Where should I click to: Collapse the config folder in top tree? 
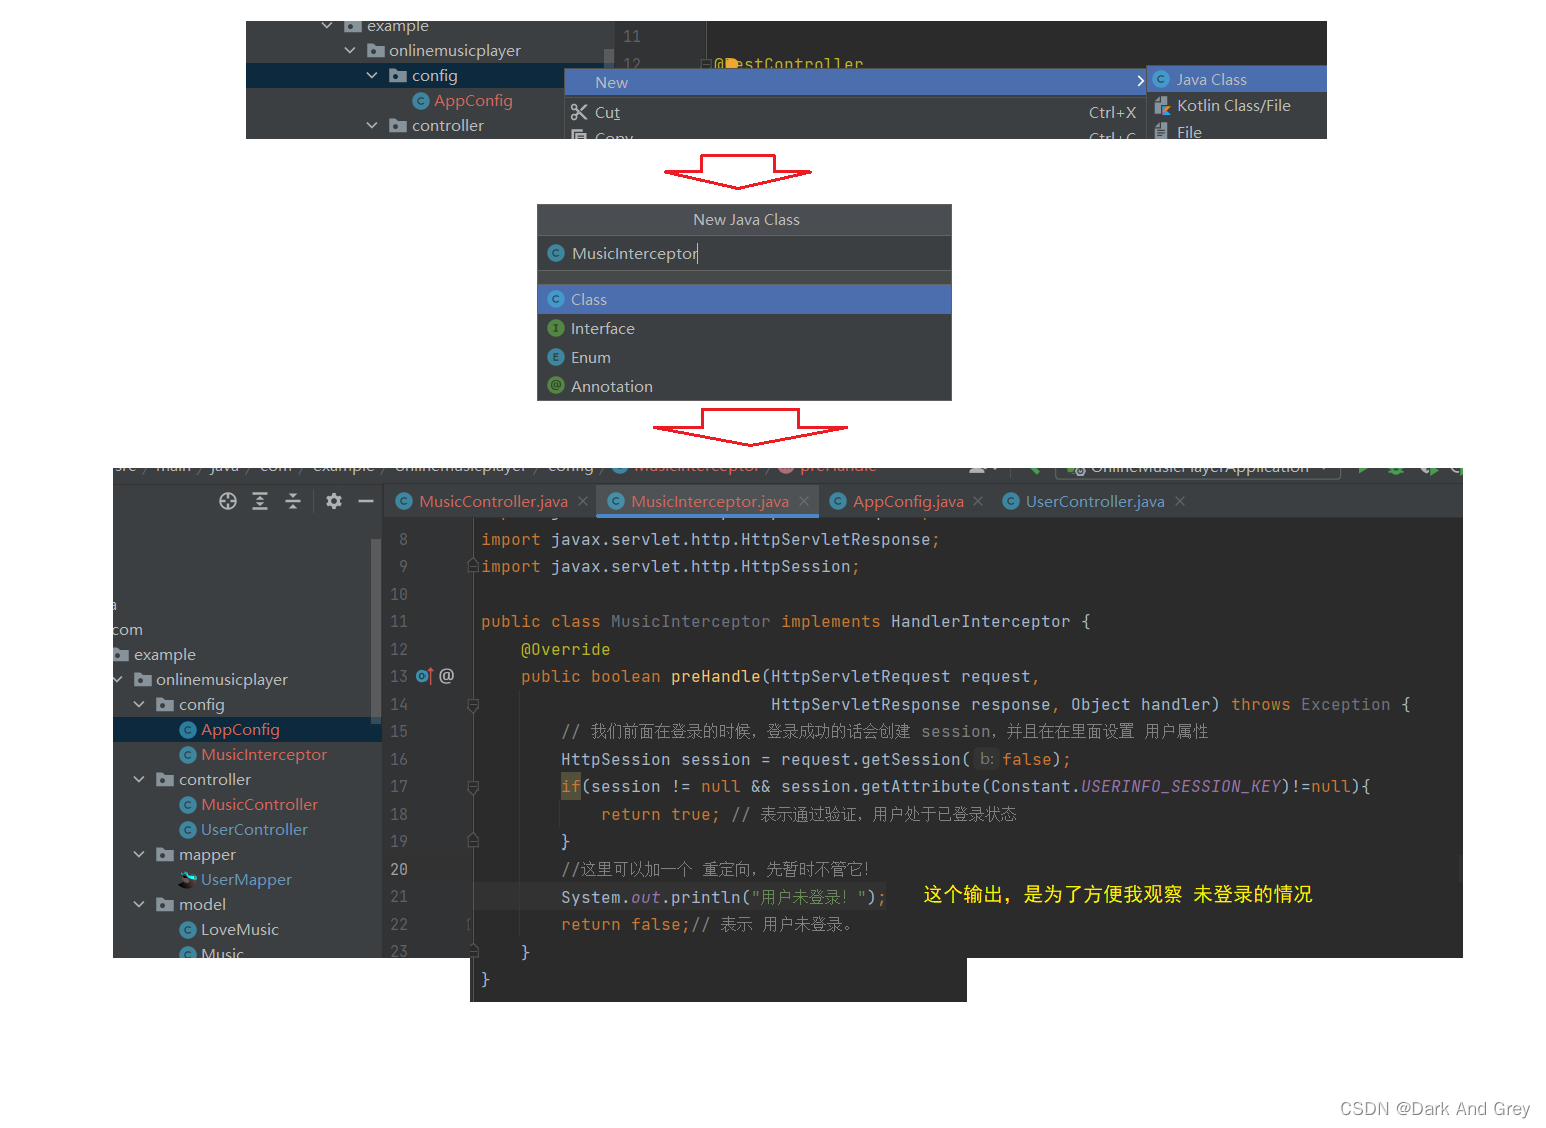pos(372,75)
